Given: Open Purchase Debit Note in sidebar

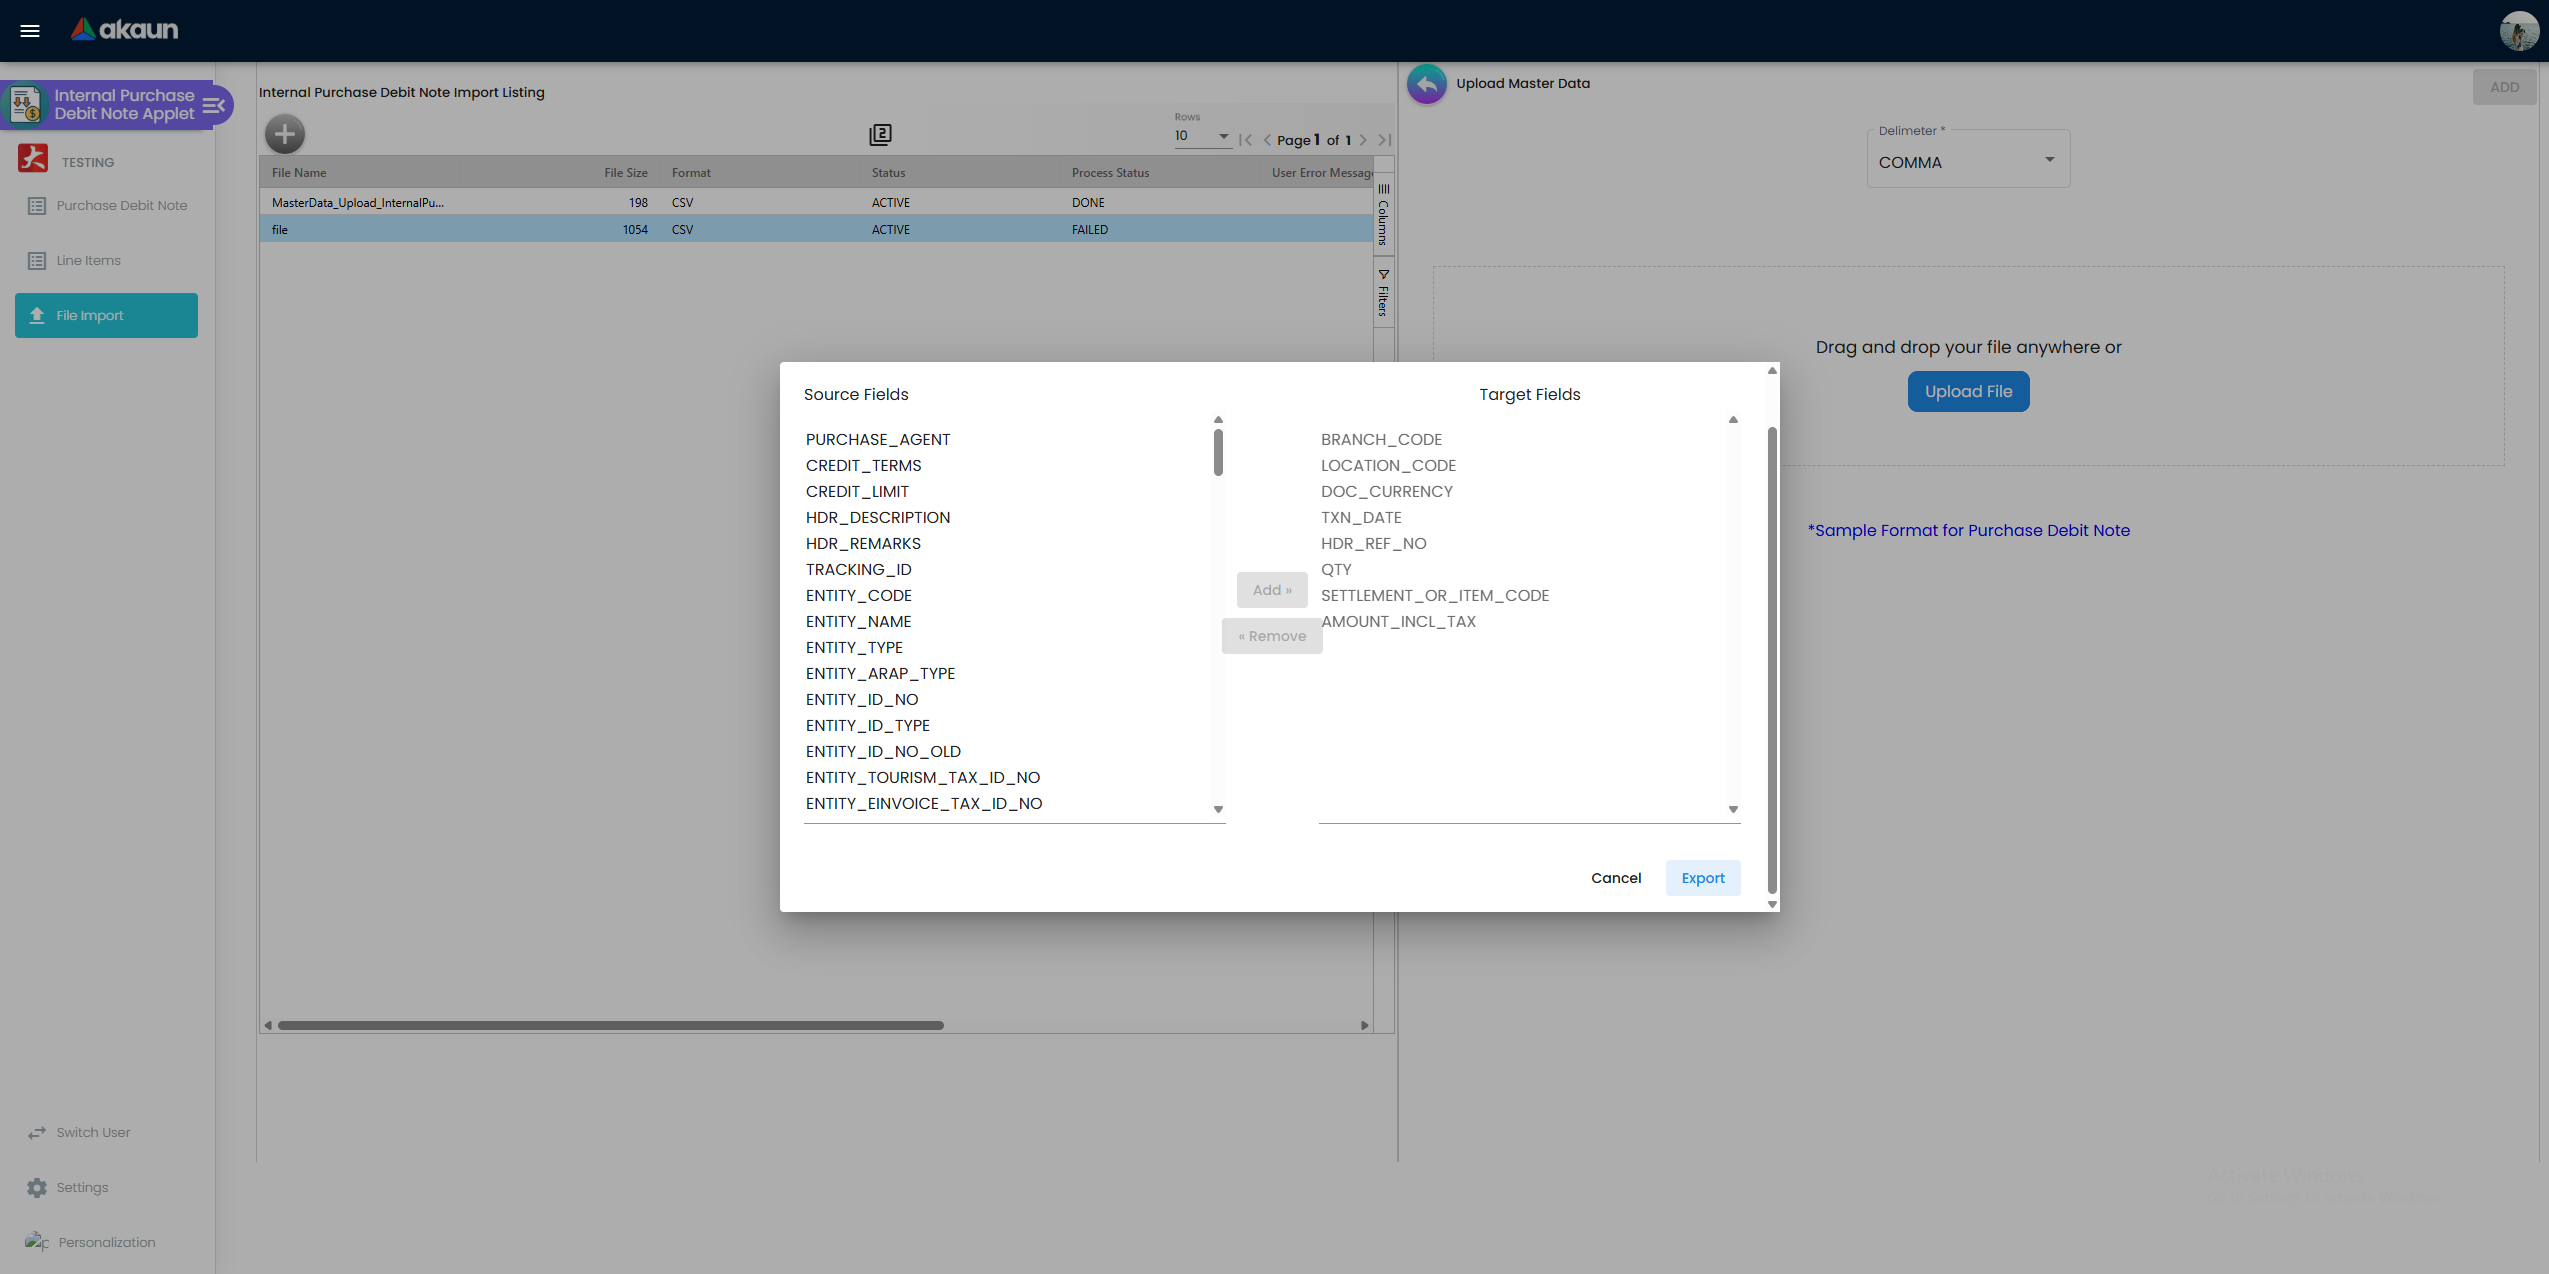Looking at the screenshot, I should click(107, 206).
